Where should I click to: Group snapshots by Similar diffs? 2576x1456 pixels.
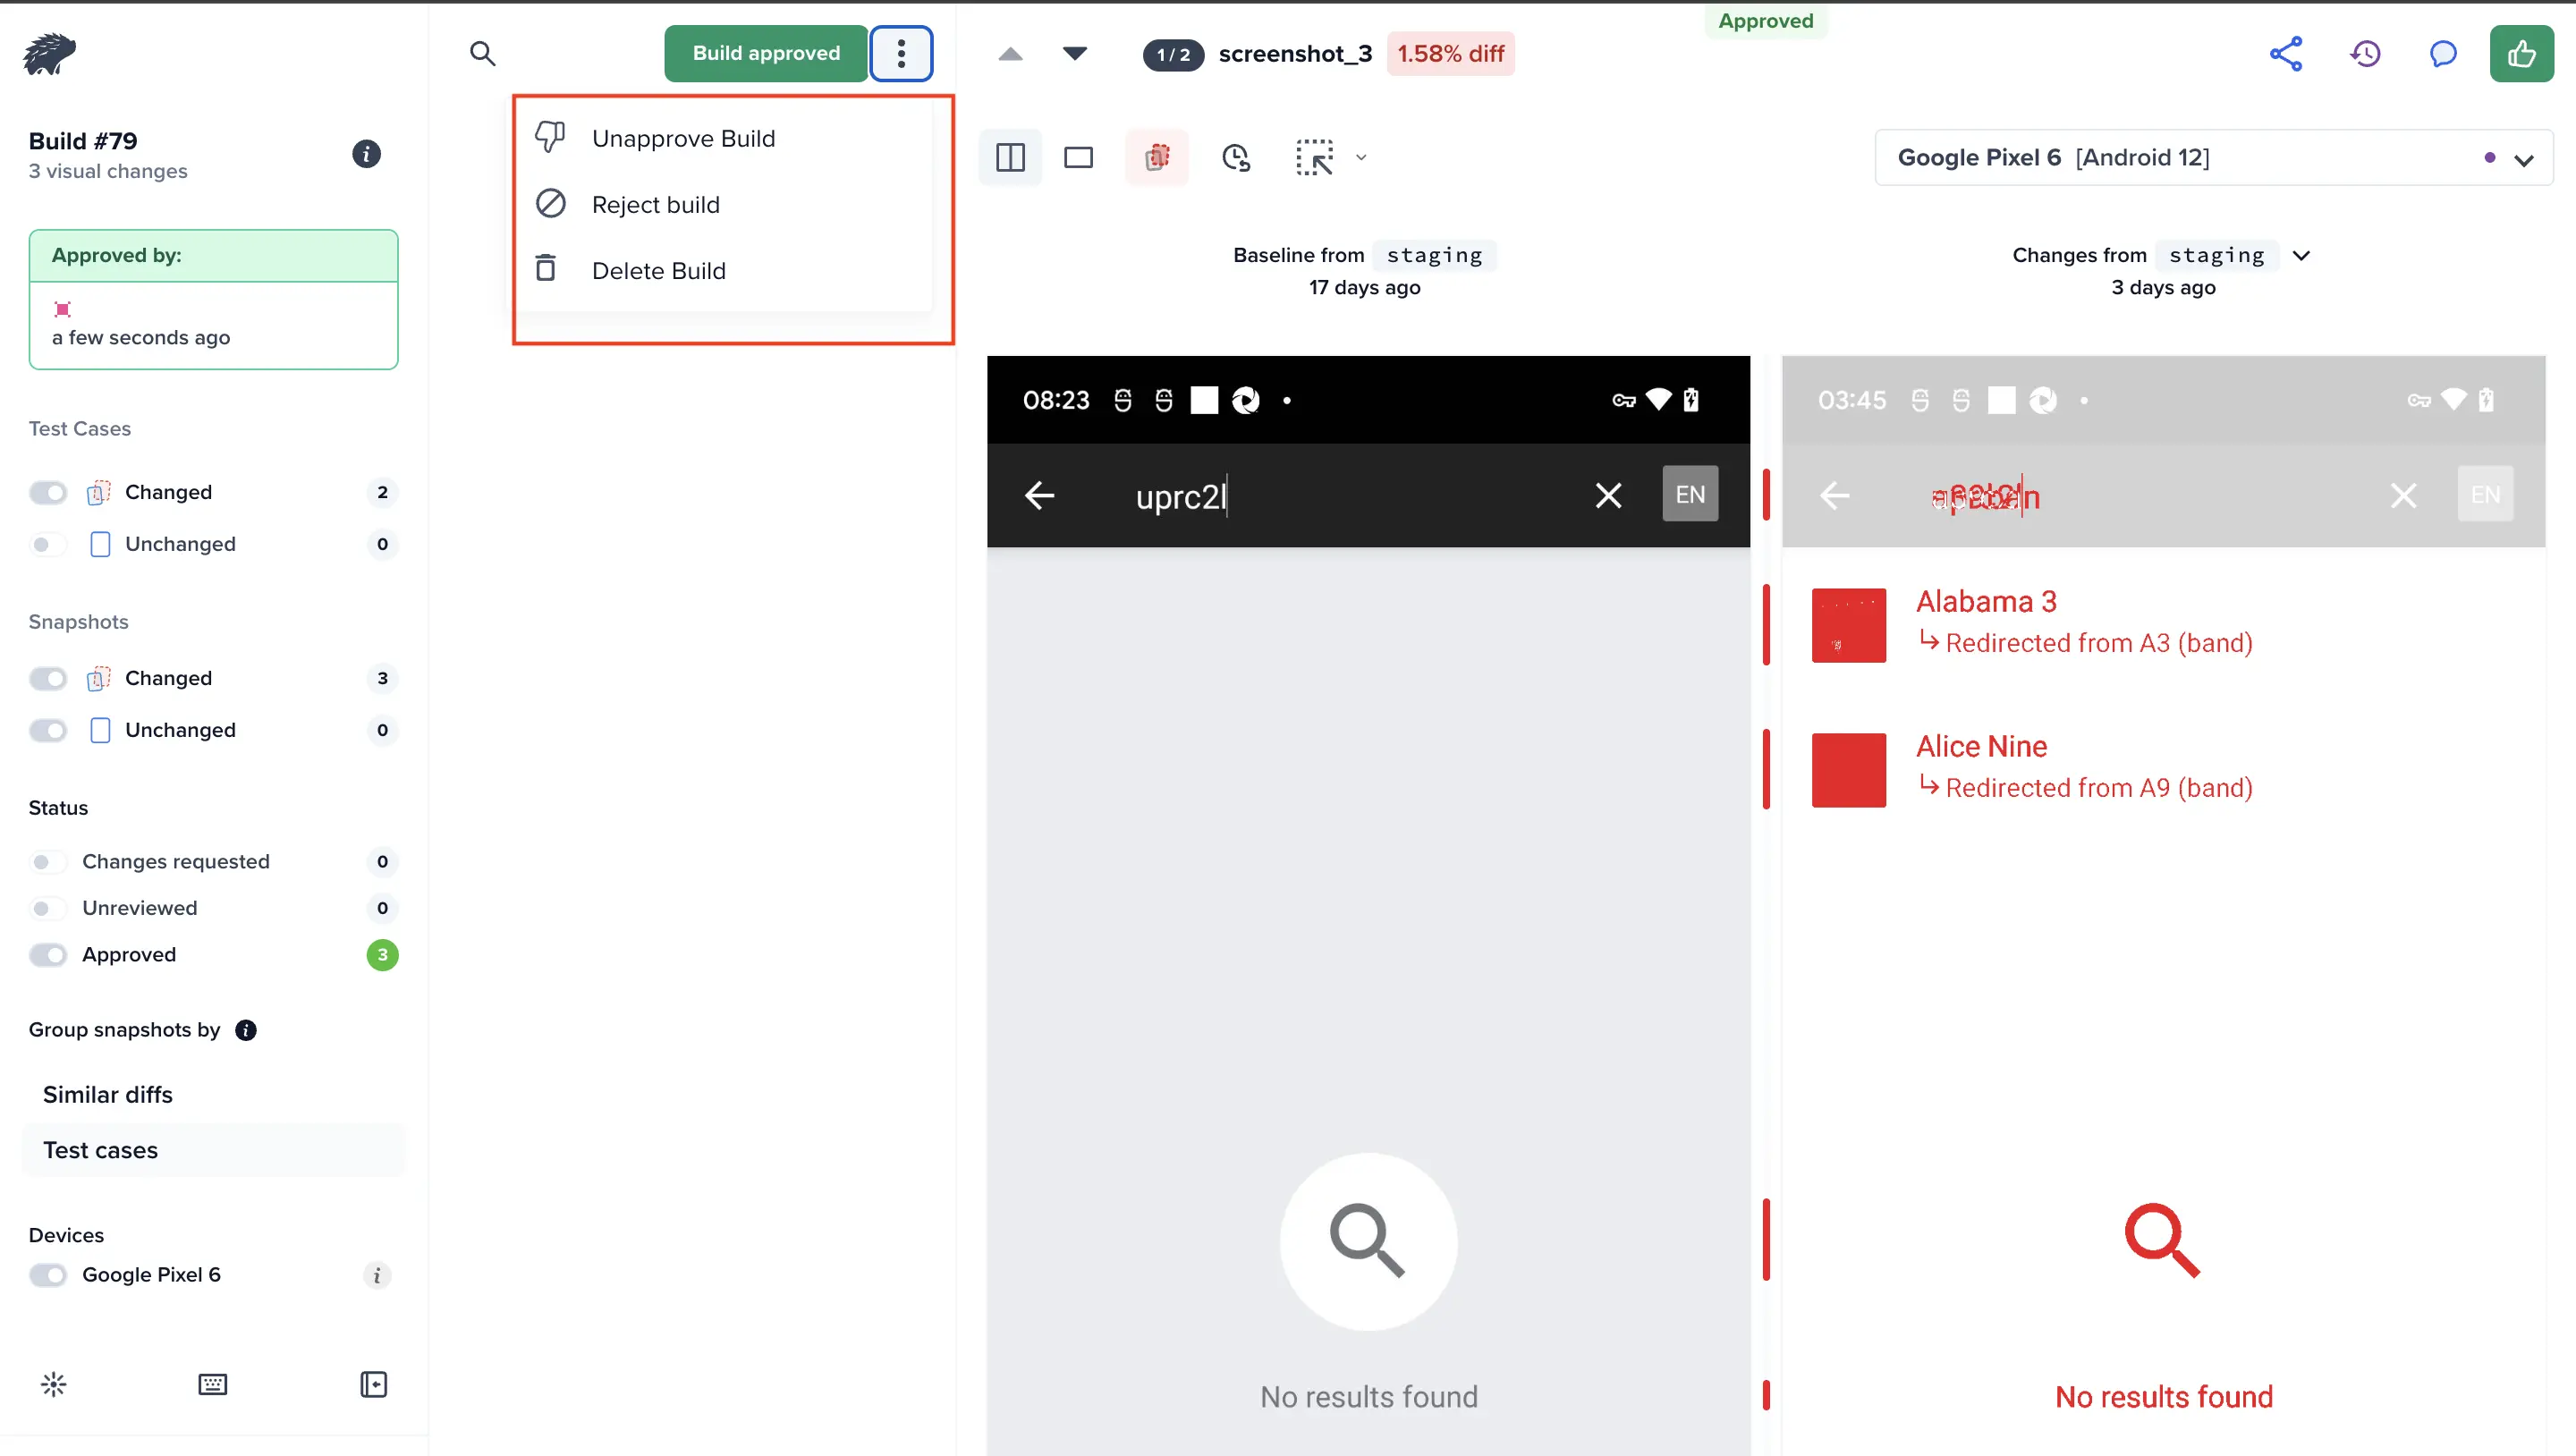click(108, 1094)
